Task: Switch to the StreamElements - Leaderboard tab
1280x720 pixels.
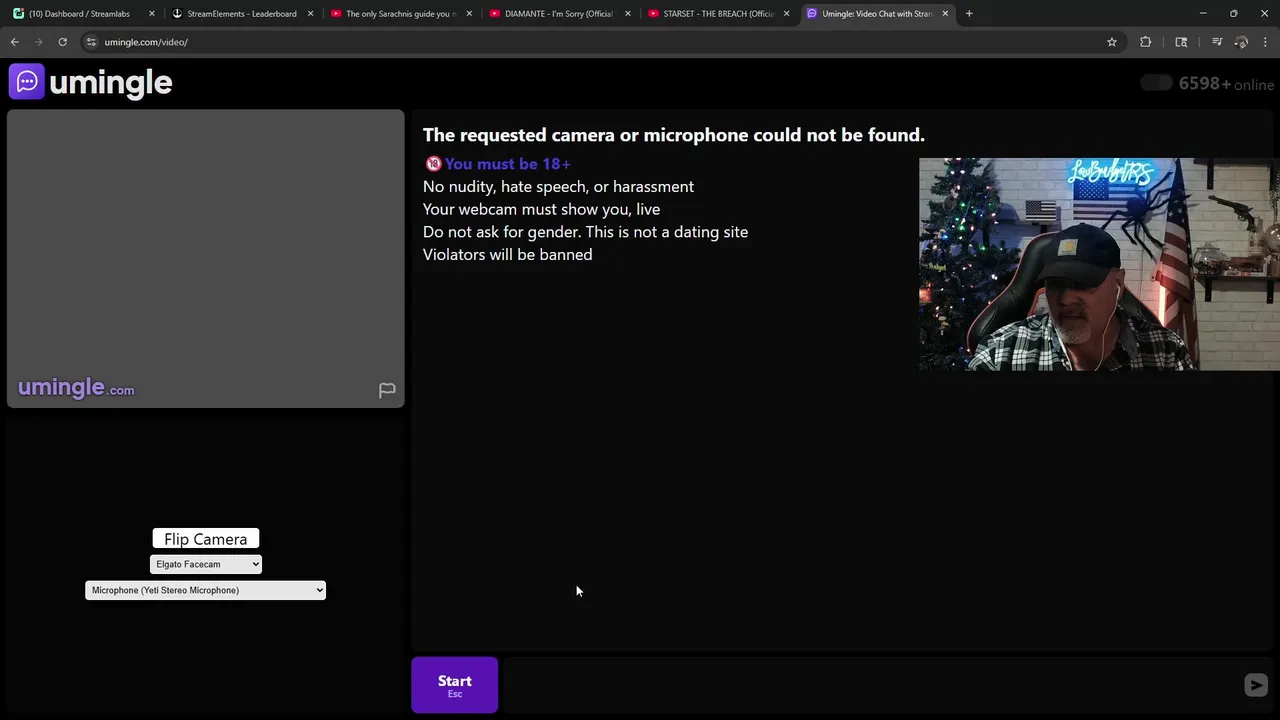Action: coord(242,14)
